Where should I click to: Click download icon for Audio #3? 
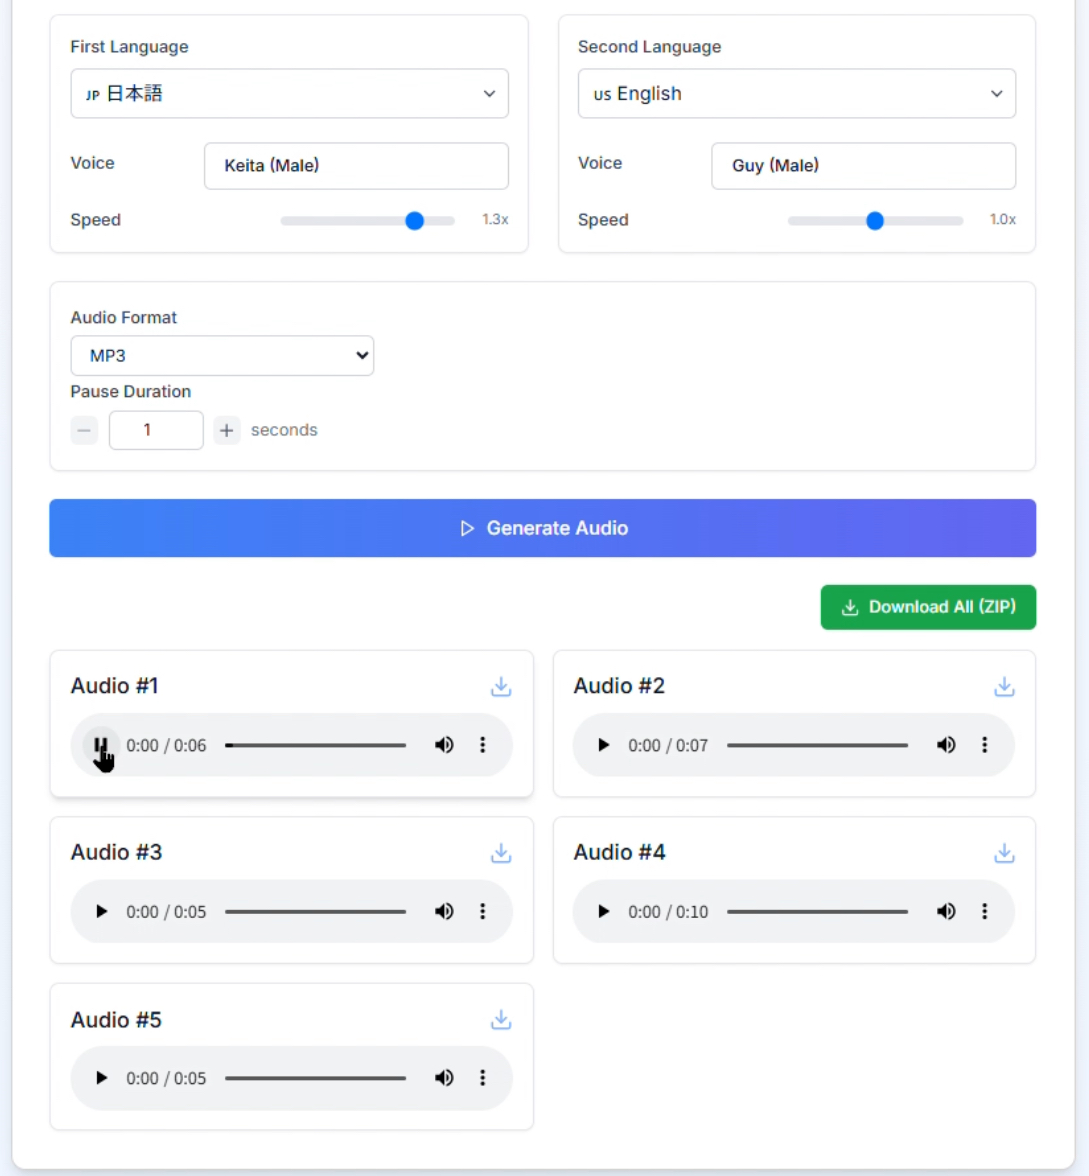click(501, 853)
